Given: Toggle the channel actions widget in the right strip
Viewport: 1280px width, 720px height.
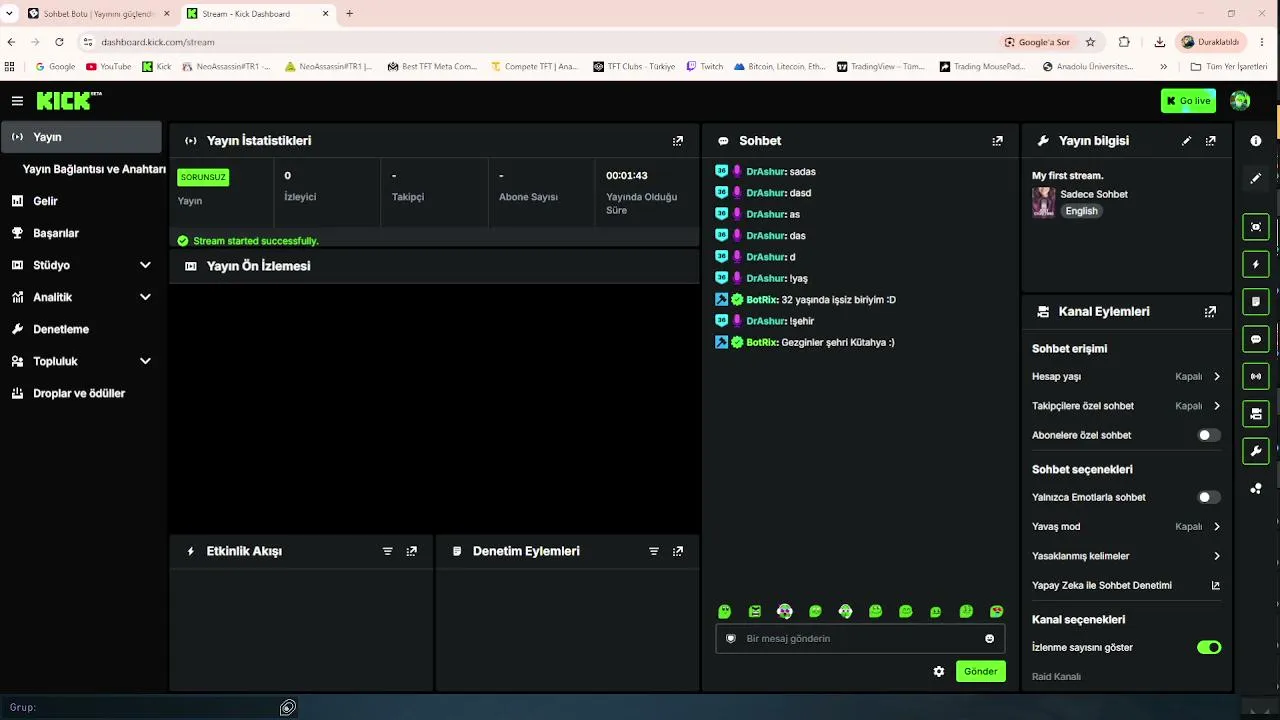Looking at the screenshot, I should coord(1256,414).
